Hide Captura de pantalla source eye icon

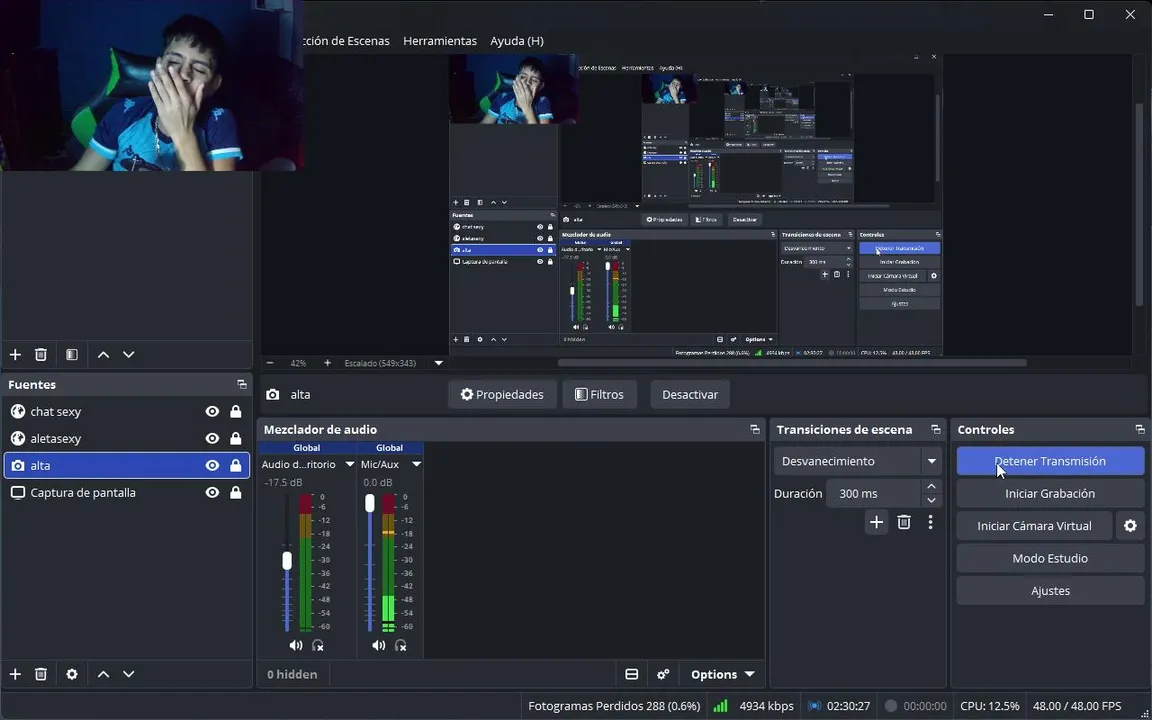coord(212,492)
